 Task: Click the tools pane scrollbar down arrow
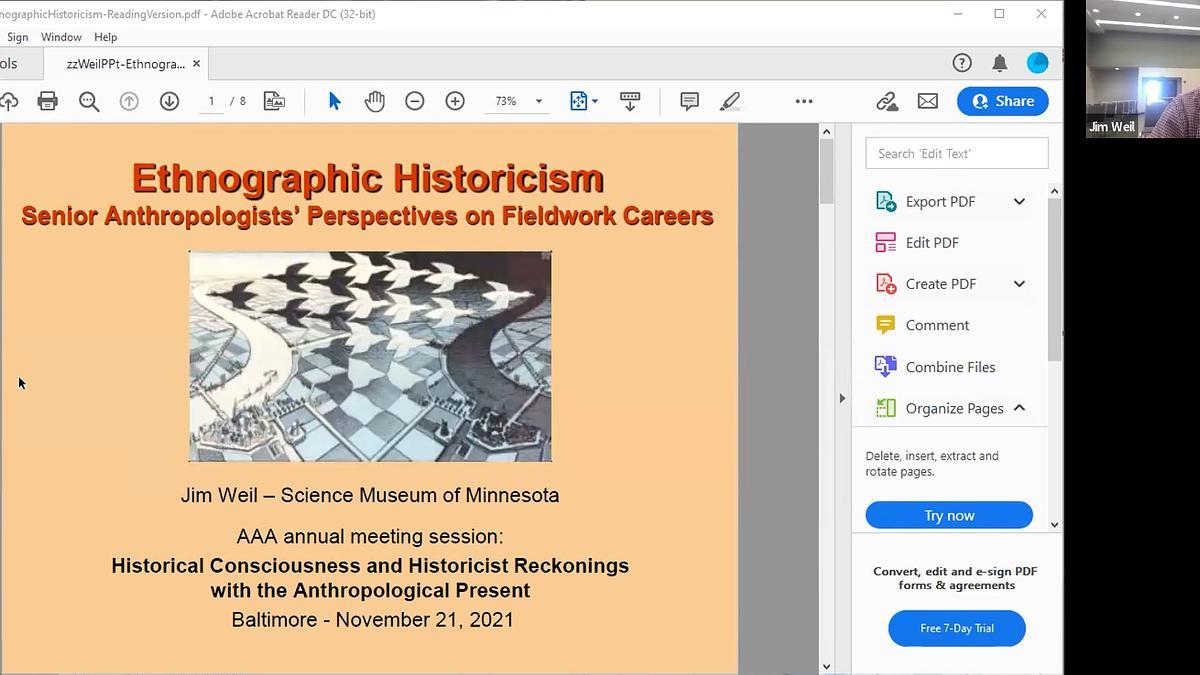[1055, 524]
